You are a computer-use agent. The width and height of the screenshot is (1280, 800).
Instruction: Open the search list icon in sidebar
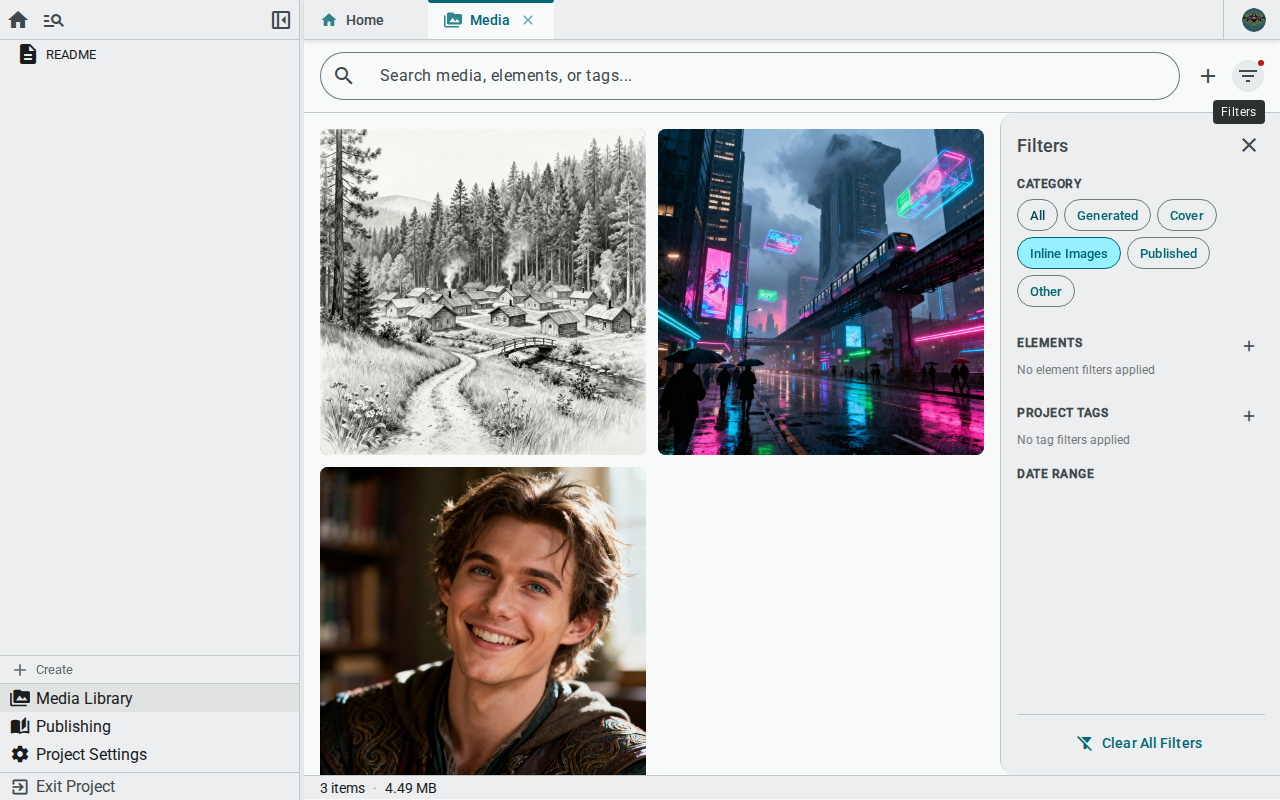tap(54, 20)
